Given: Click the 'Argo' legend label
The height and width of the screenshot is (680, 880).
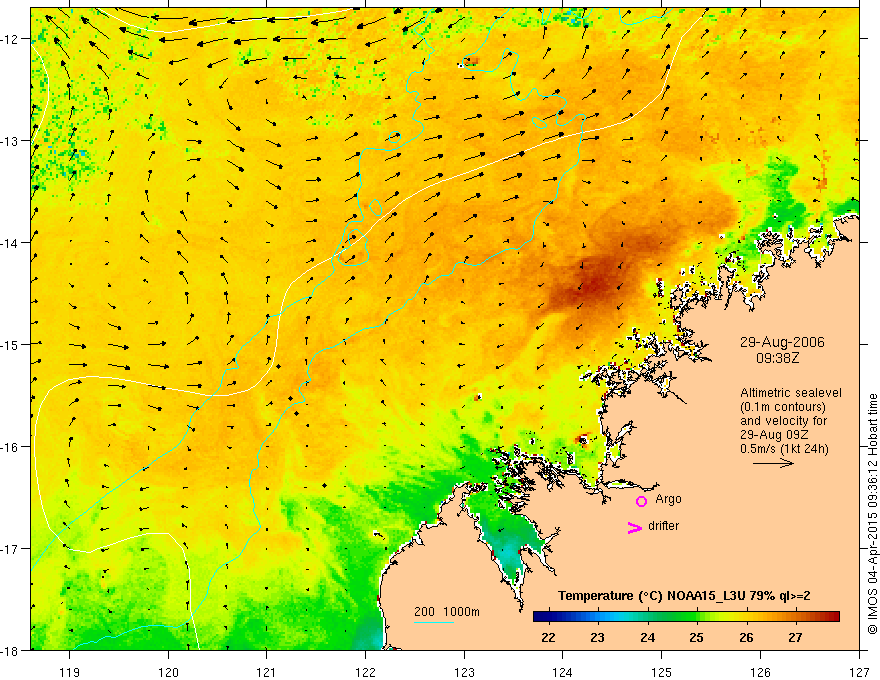Looking at the screenshot, I should pyautogui.click(x=668, y=499).
